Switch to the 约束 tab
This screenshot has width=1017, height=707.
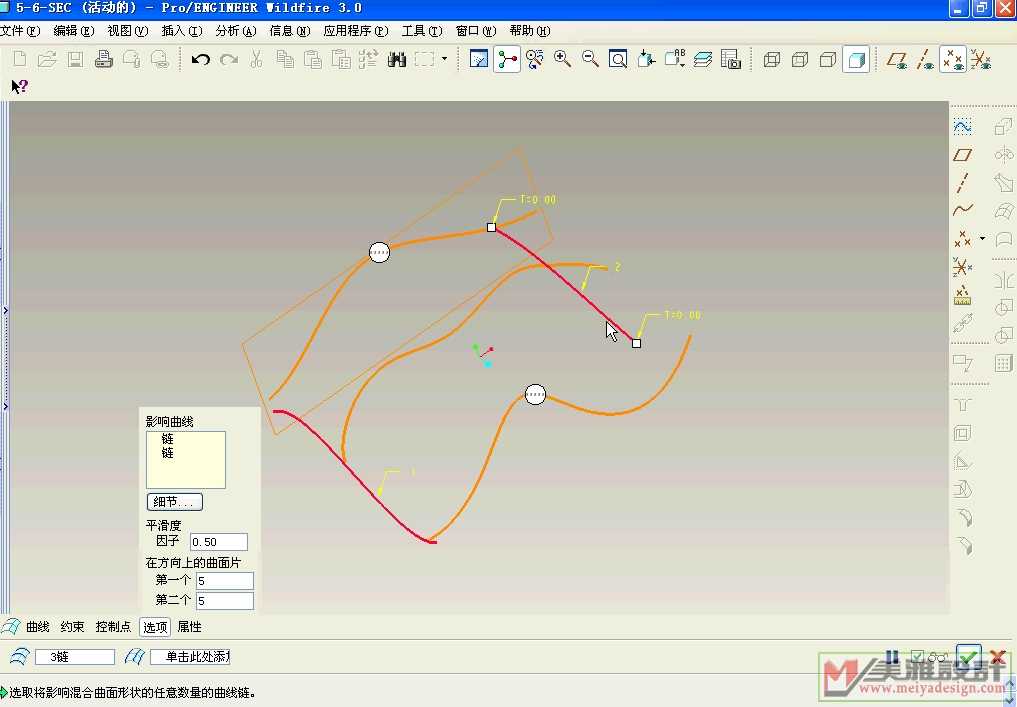(72, 627)
